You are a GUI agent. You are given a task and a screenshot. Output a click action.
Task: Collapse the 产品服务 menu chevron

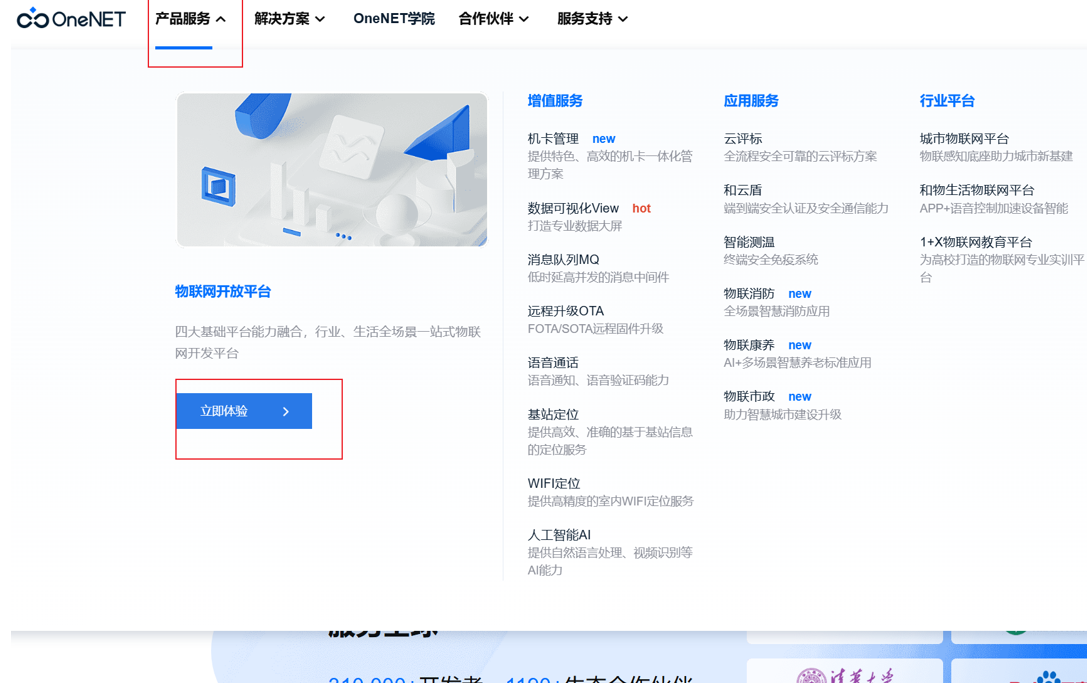[221, 19]
